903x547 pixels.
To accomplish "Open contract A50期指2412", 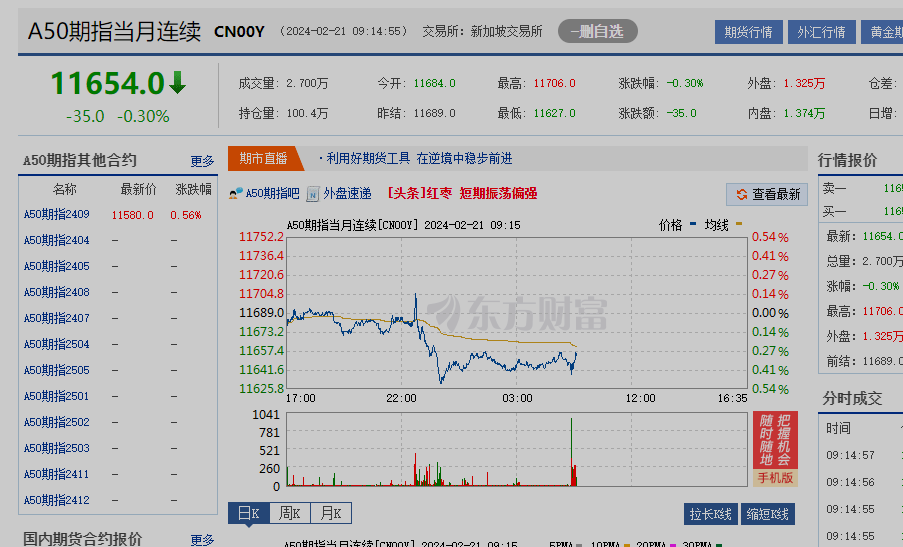I will point(56,500).
